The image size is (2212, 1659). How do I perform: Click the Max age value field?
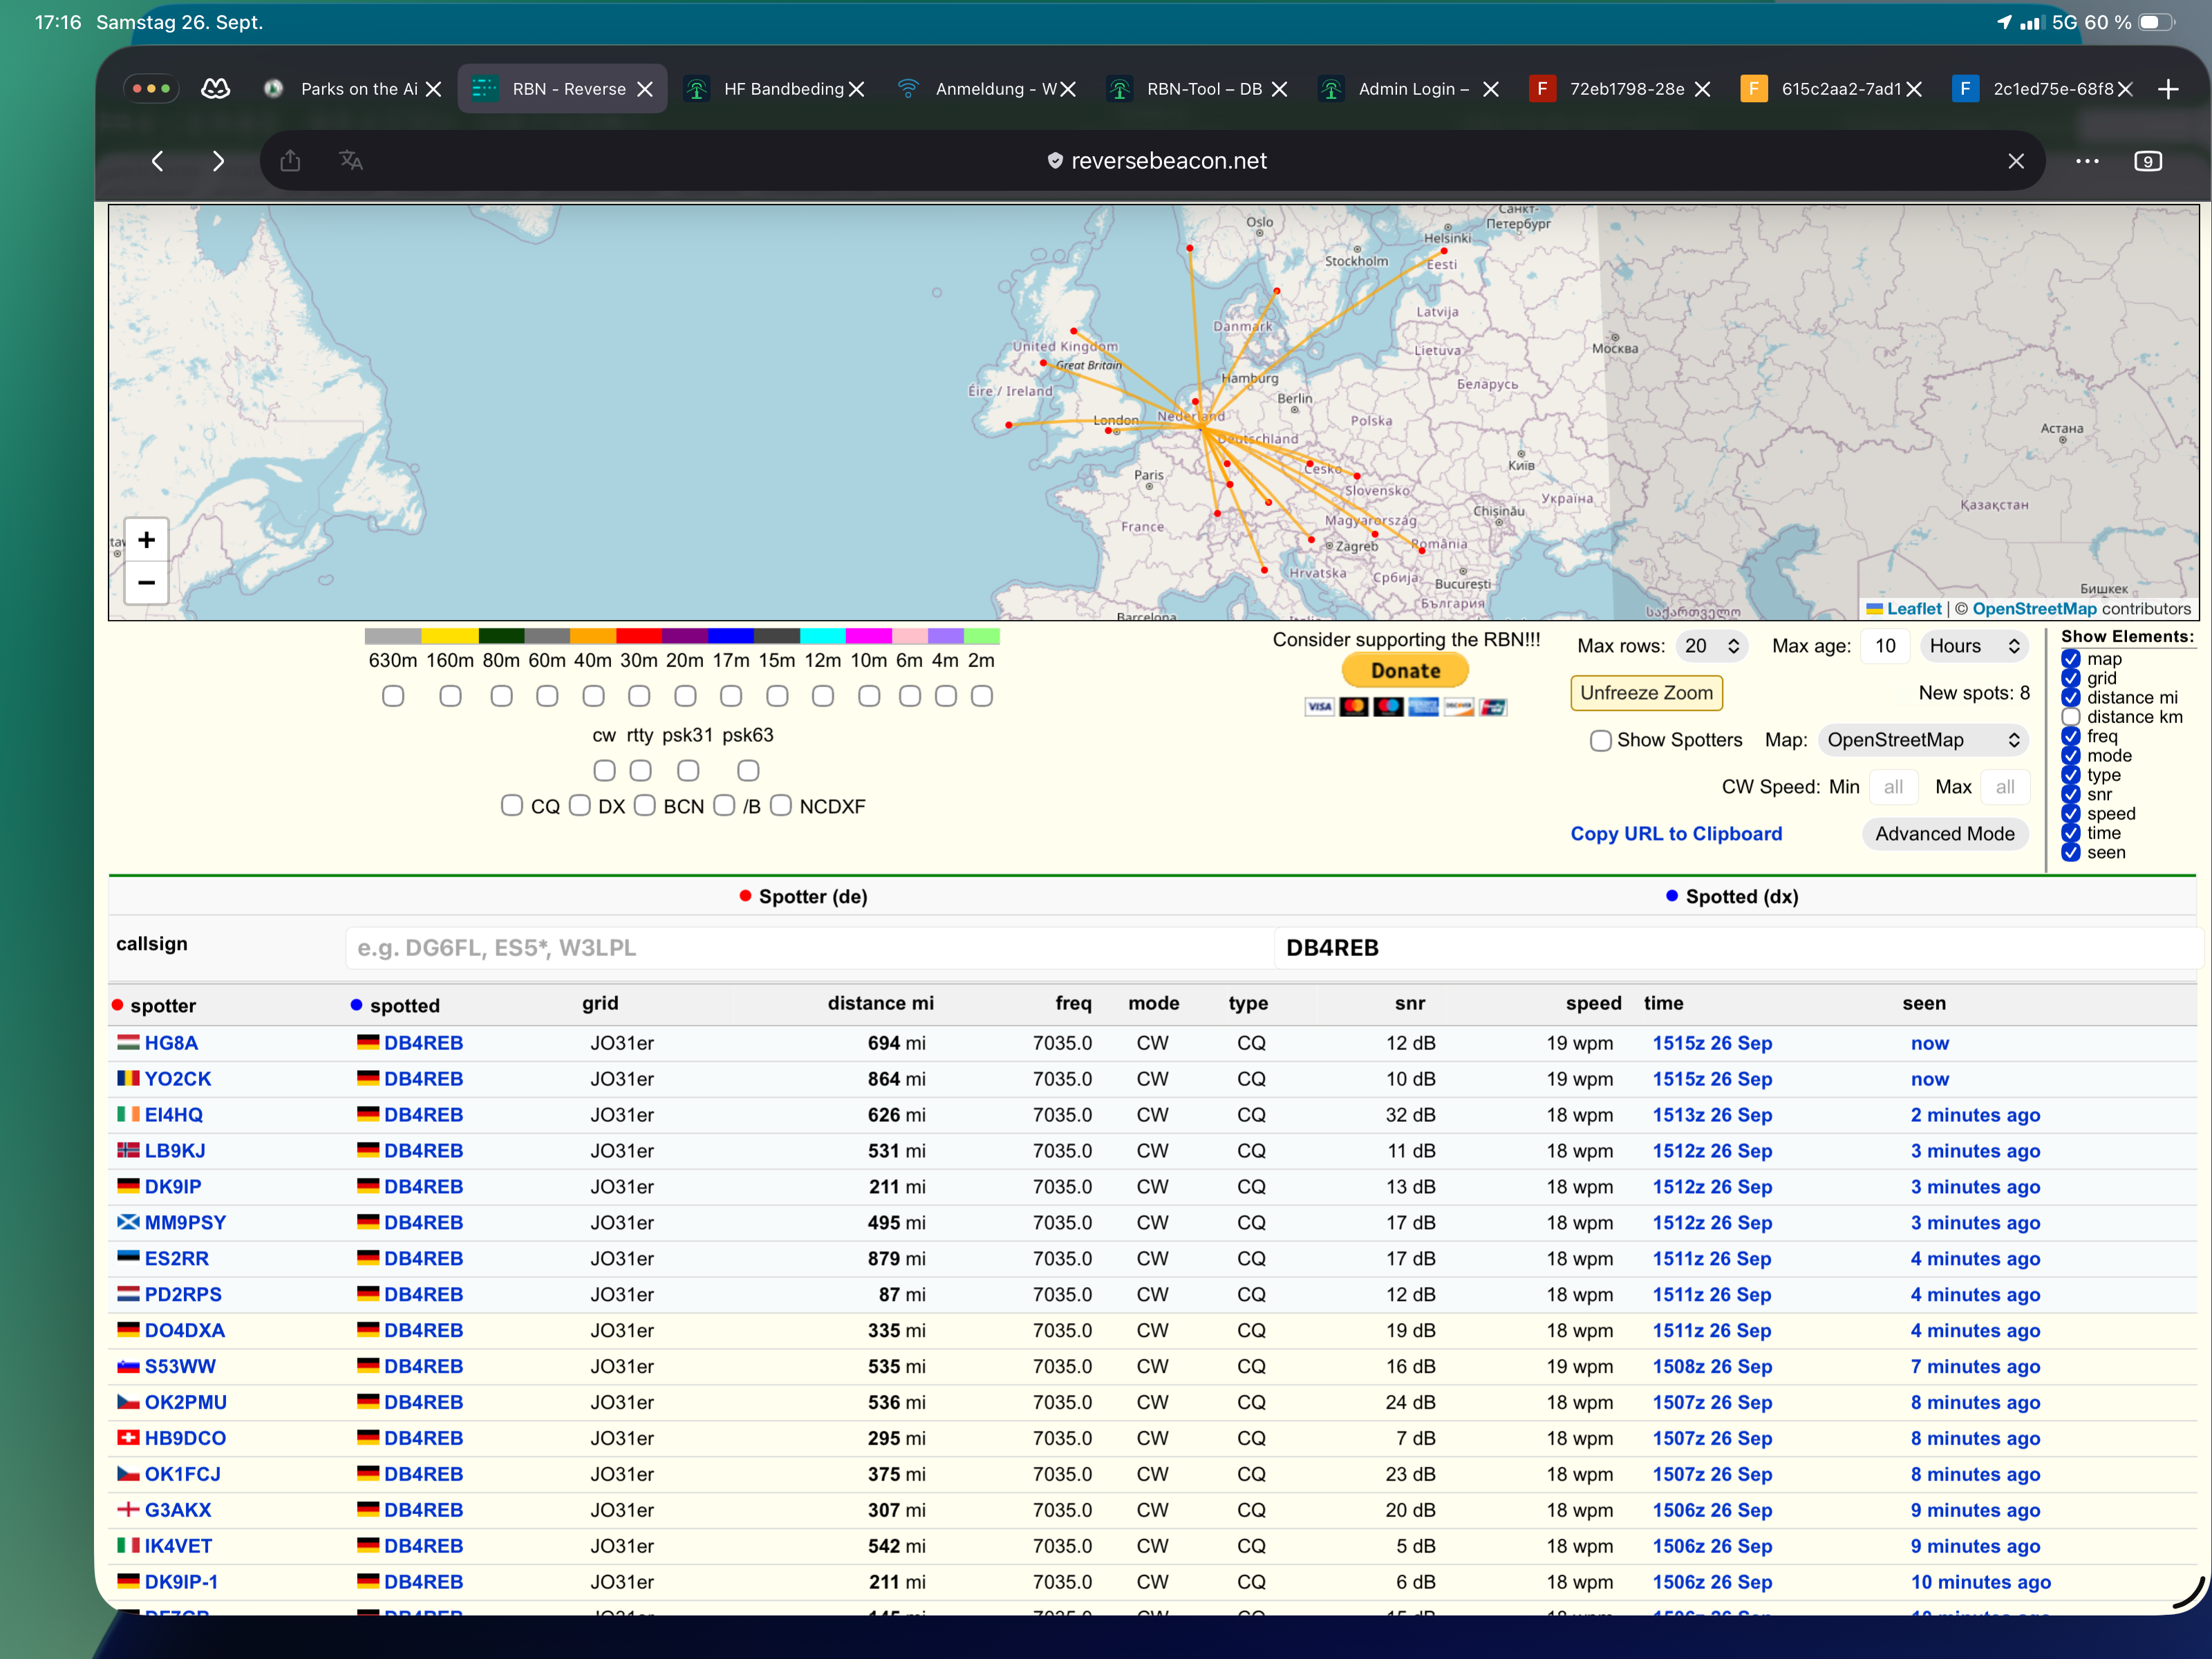(x=1885, y=646)
